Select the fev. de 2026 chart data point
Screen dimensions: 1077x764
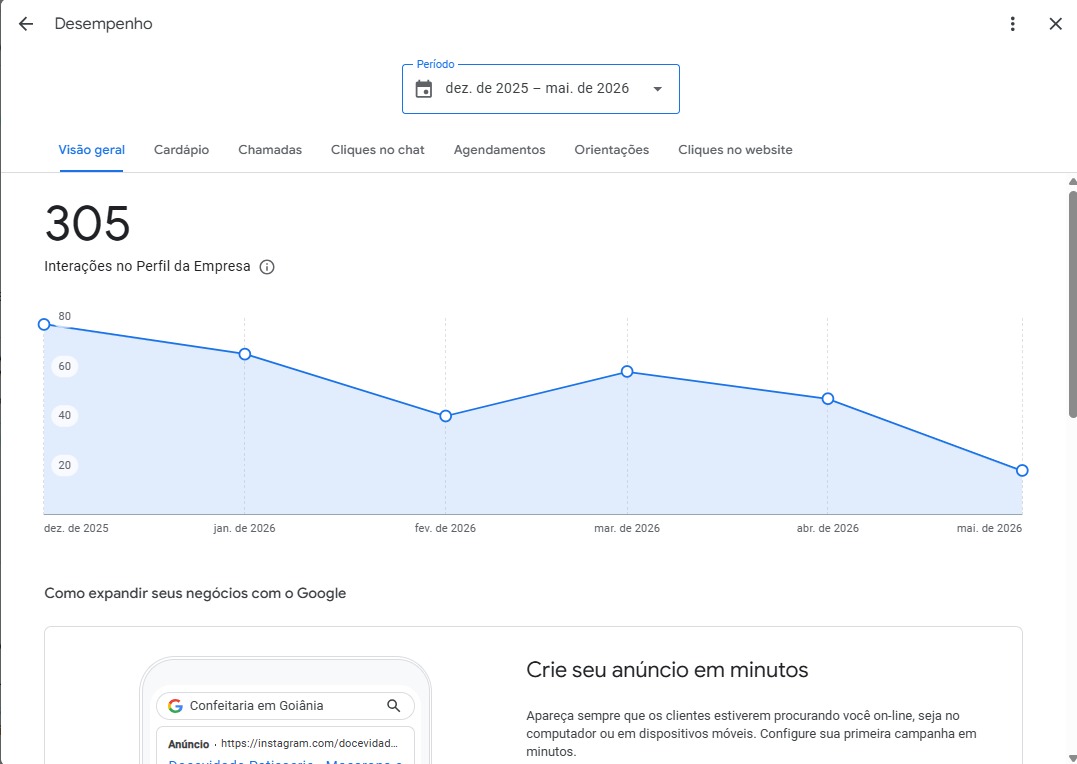click(x=445, y=416)
